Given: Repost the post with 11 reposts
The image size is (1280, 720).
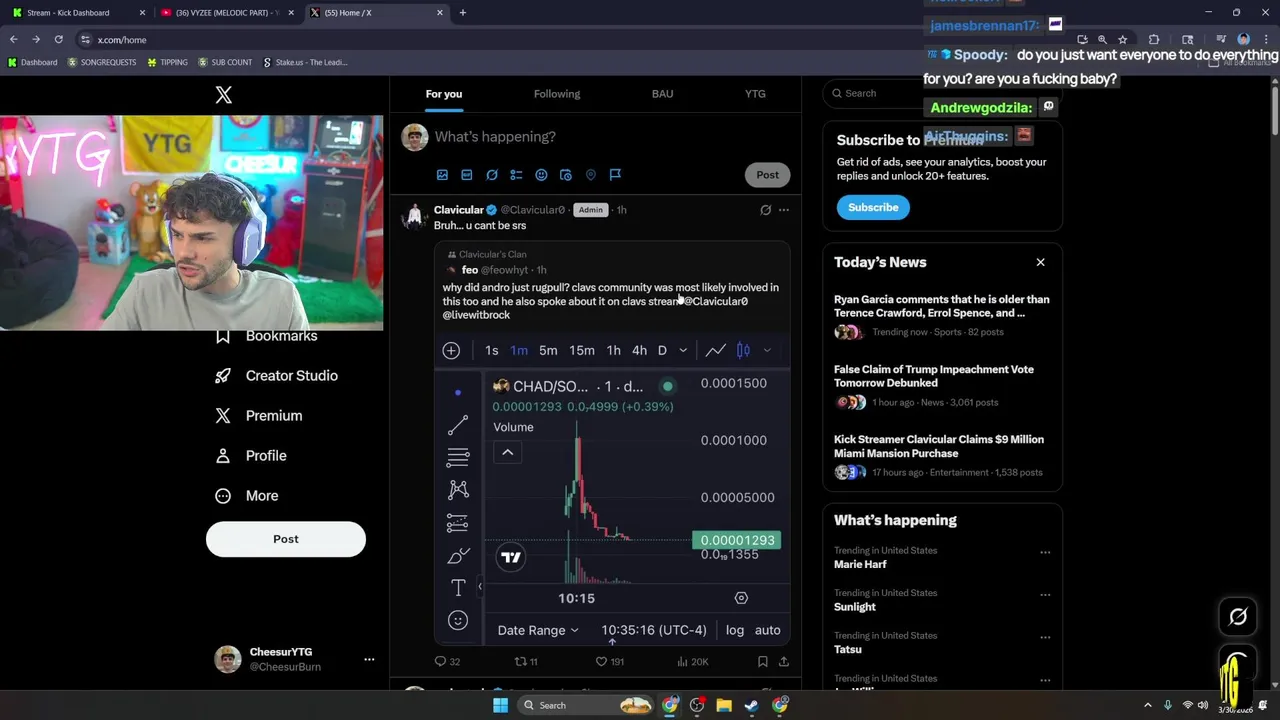Looking at the screenshot, I should point(526,661).
